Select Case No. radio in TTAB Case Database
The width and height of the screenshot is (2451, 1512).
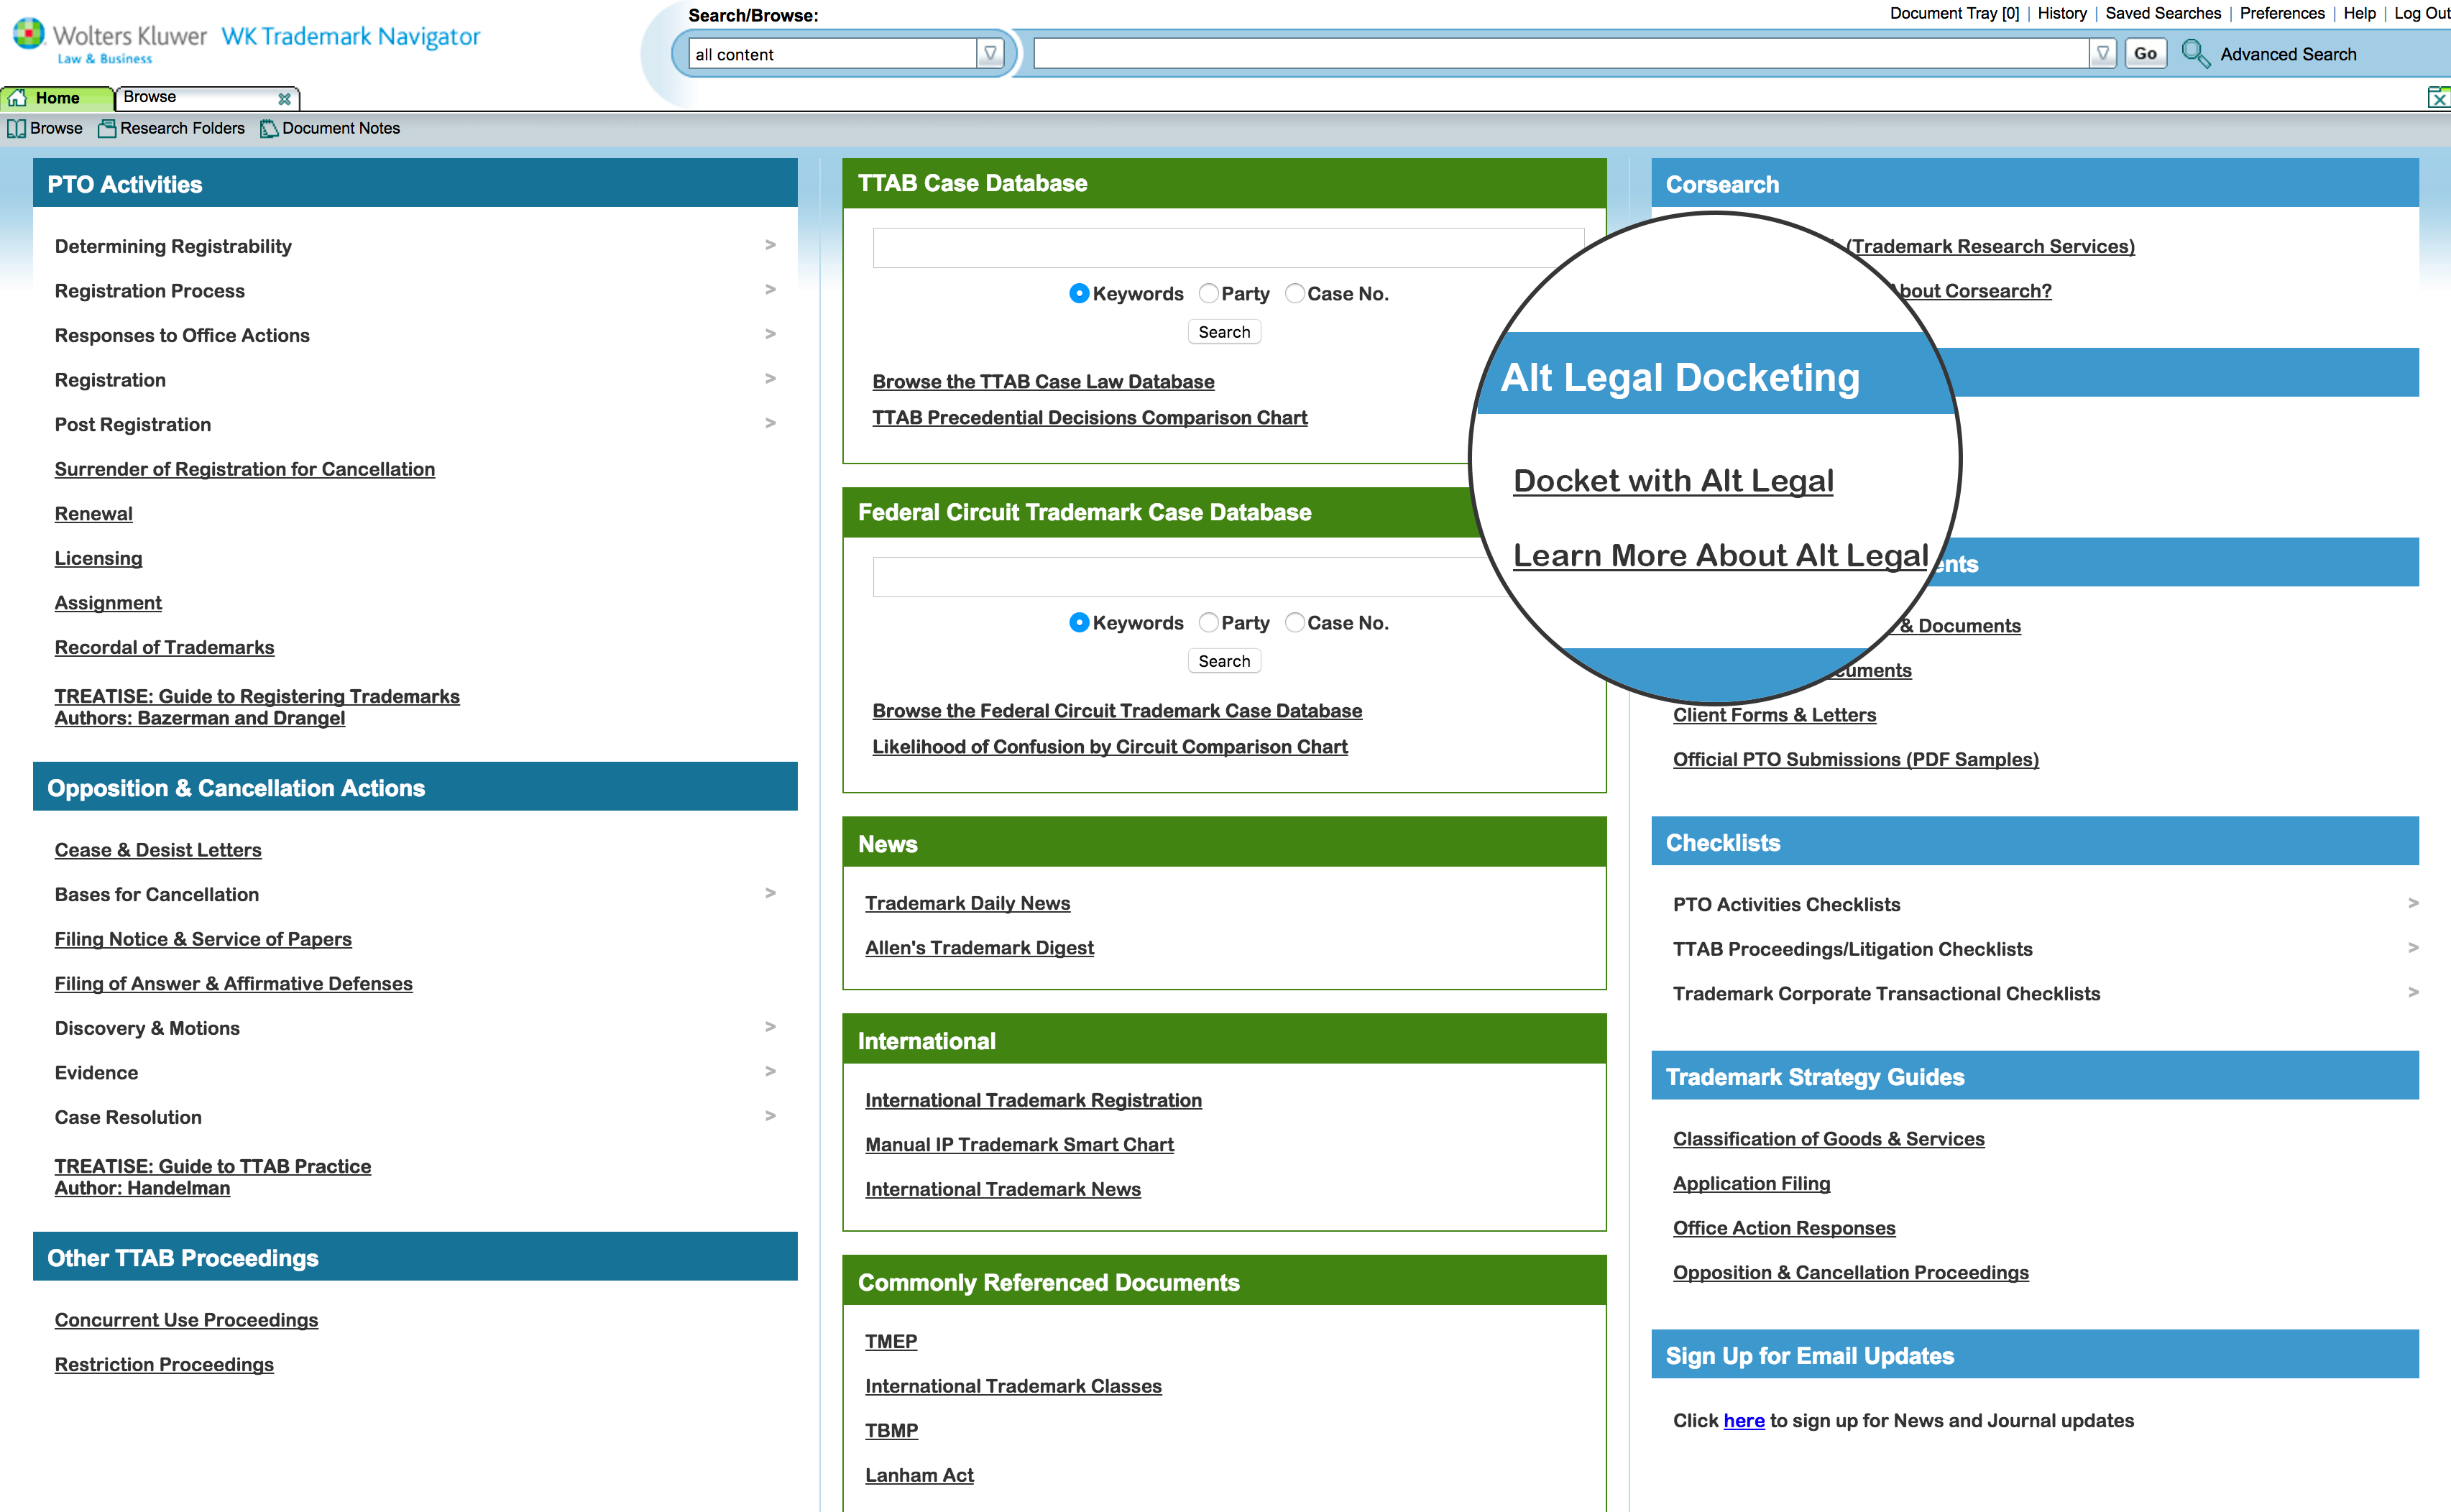coord(1294,293)
